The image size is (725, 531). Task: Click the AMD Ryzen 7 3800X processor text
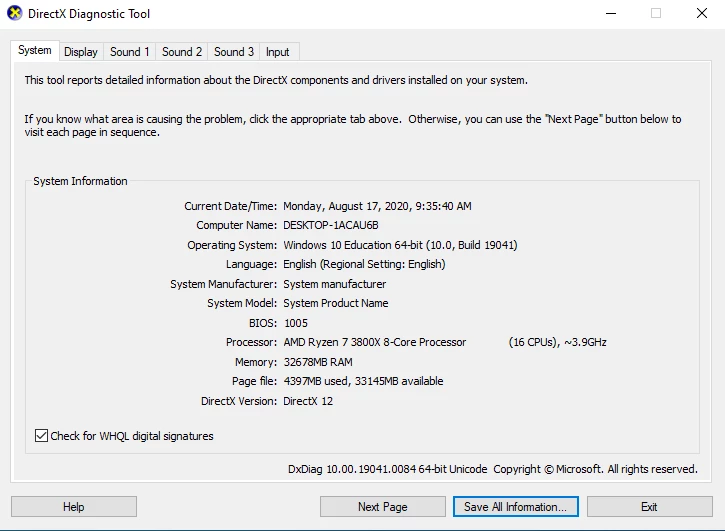375,342
